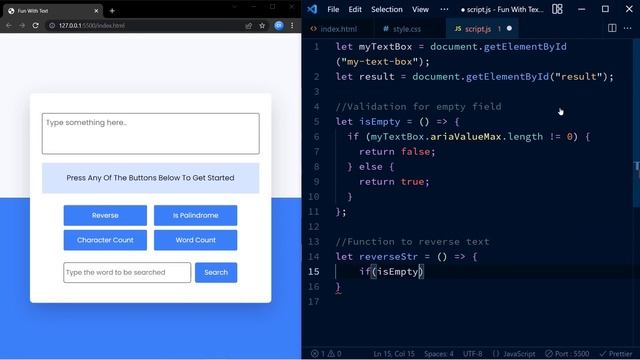Change file encoding UTF-8
This screenshot has height=360, width=640.
coord(473,353)
